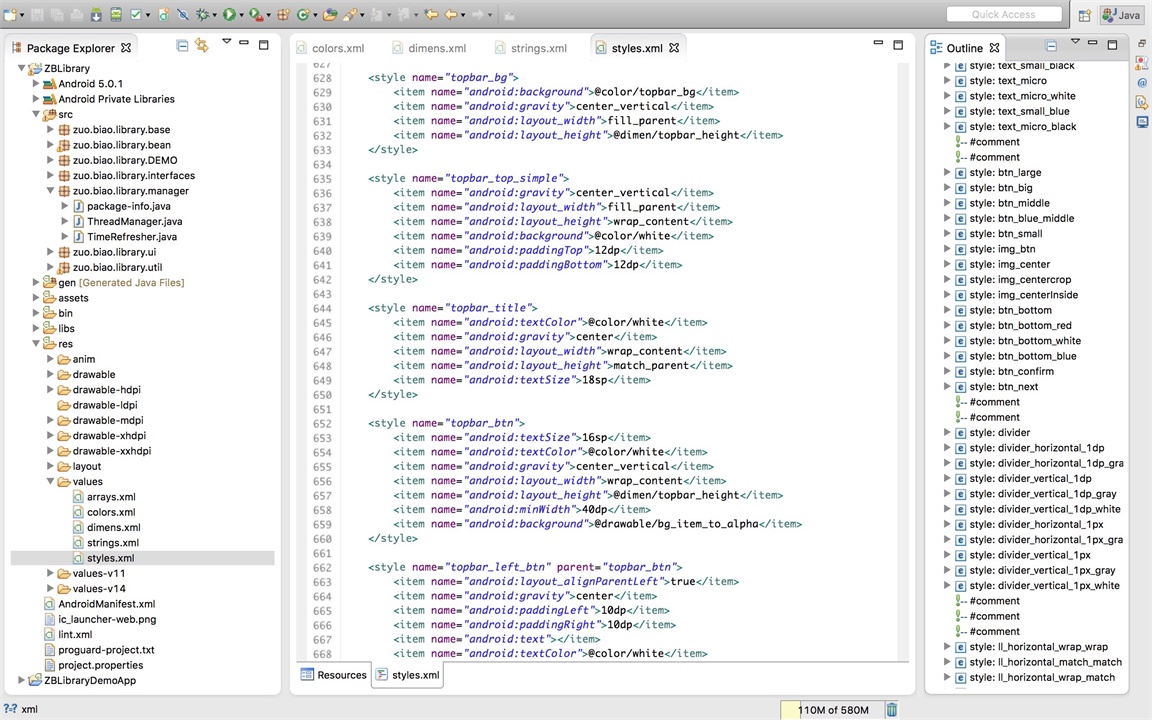Switch to the colors.xml editor tab
1152x720 pixels.
337,48
